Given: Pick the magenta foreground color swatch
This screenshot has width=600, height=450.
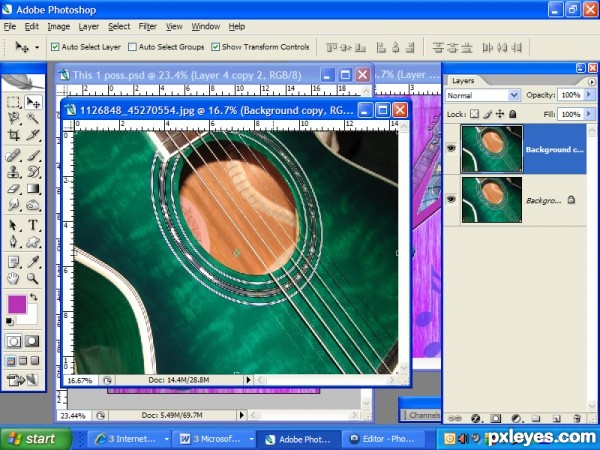Looking at the screenshot, I should click(17, 305).
